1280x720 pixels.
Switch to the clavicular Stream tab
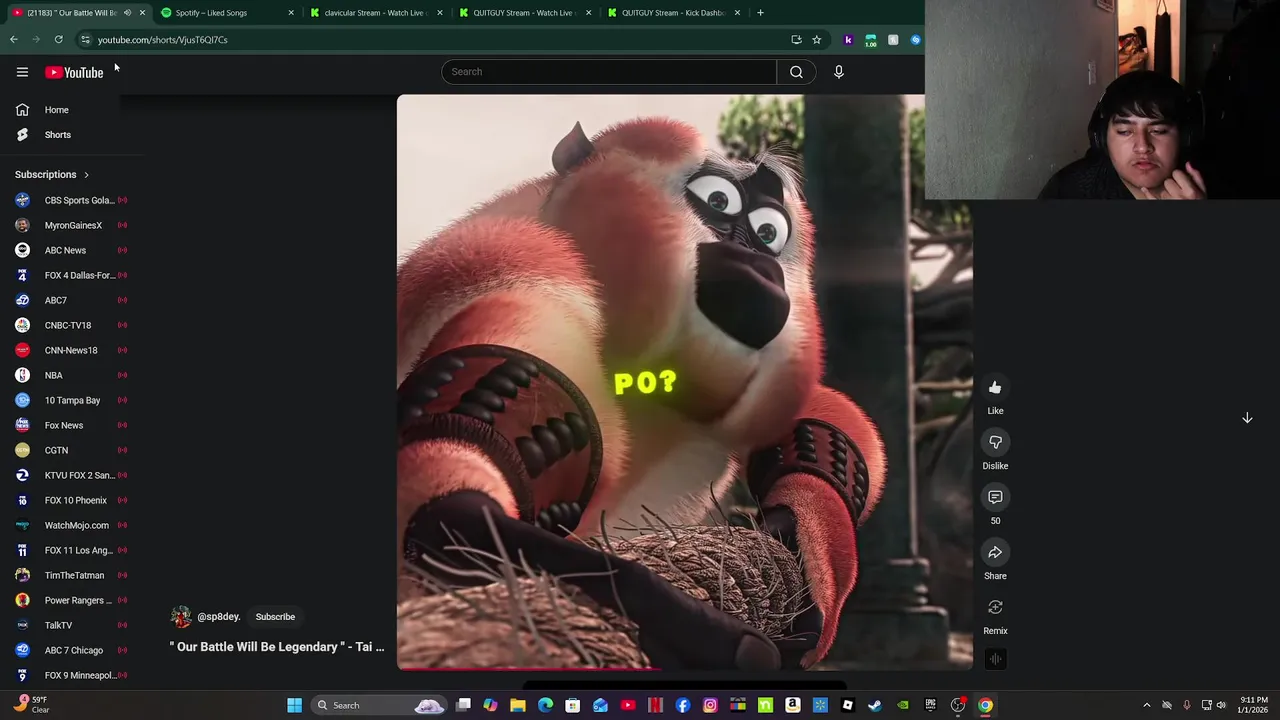(x=376, y=13)
